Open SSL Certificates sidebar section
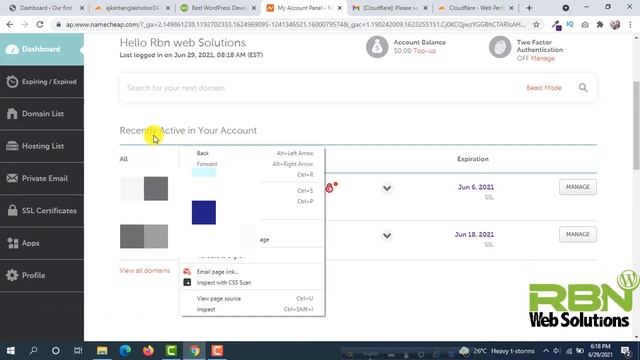Viewport: 640px width, 360px height. coord(42,211)
